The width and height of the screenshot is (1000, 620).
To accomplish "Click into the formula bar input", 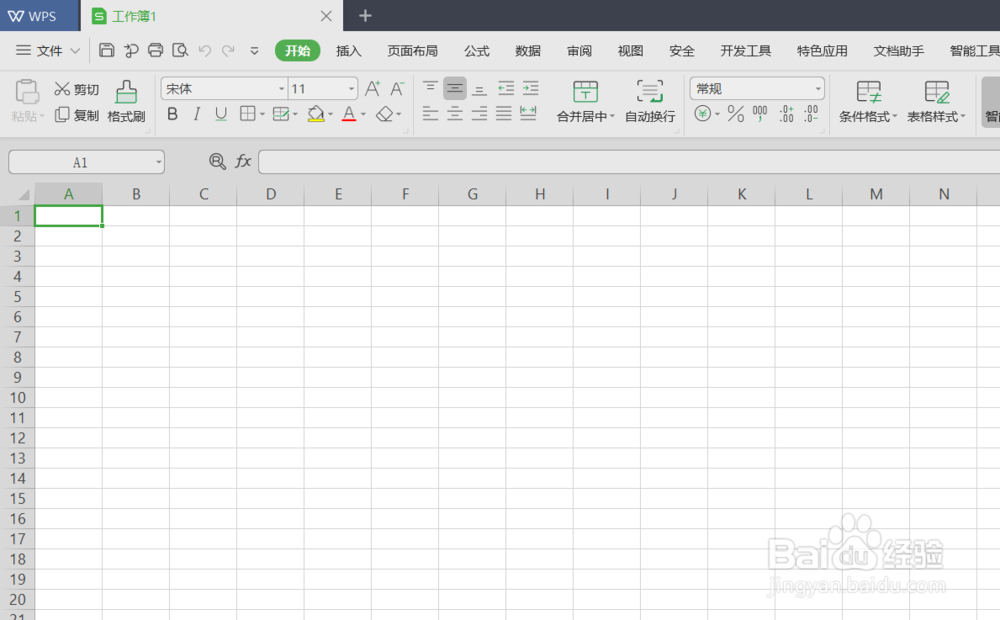I will click(629, 162).
